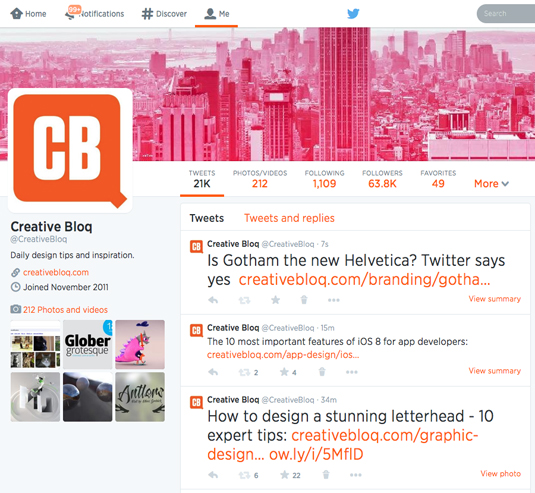Open the cat photos grid thumbnail
Viewport: 535px width, 493px height.
click(35, 345)
